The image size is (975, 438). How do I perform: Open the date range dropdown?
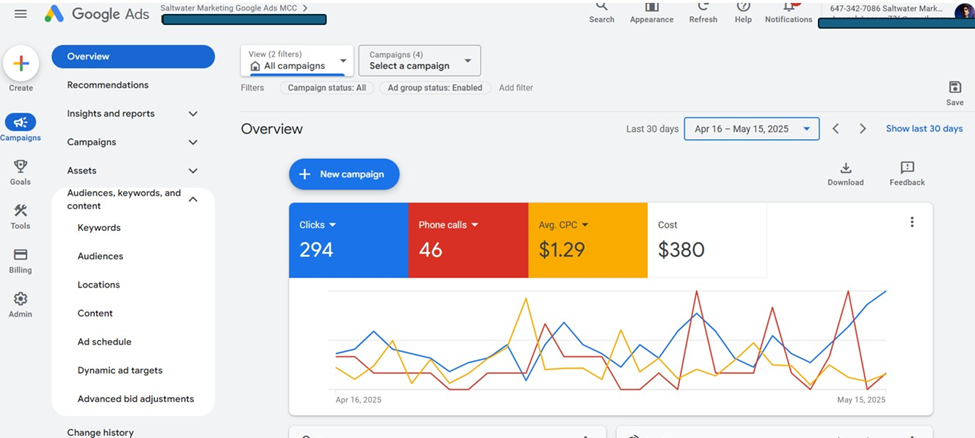click(x=751, y=129)
